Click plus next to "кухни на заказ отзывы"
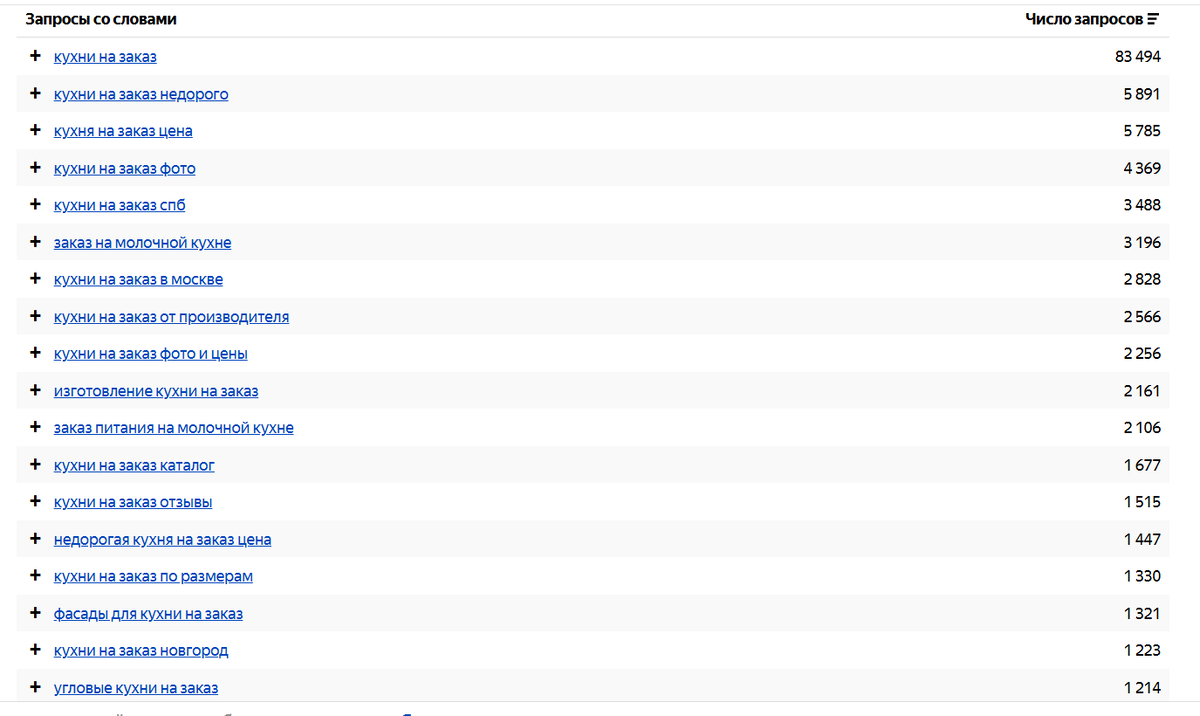Image resolution: width=1200 pixels, height=716 pixels. (x=35, y=502)
